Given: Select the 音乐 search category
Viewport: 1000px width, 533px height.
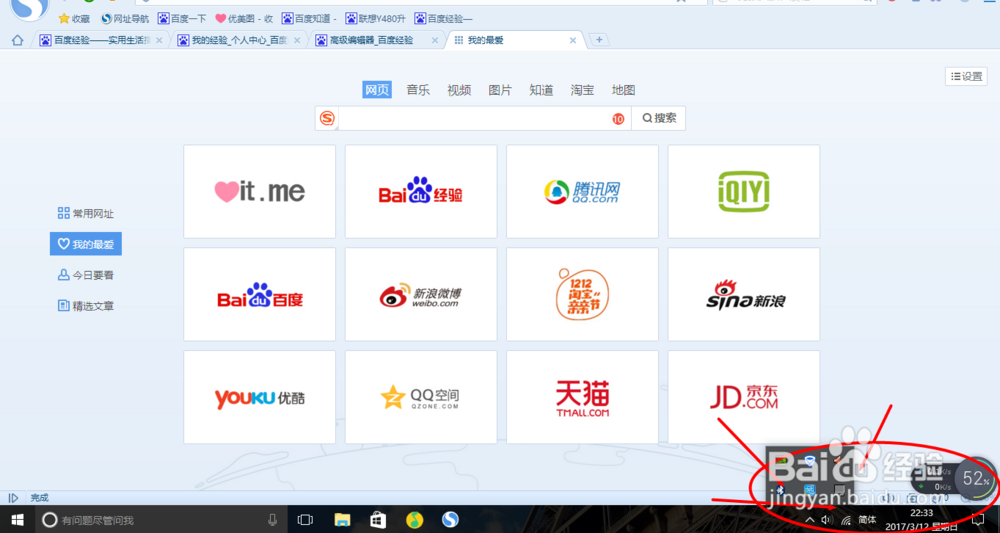Looking at the screenshot, I should pos(418,90).
